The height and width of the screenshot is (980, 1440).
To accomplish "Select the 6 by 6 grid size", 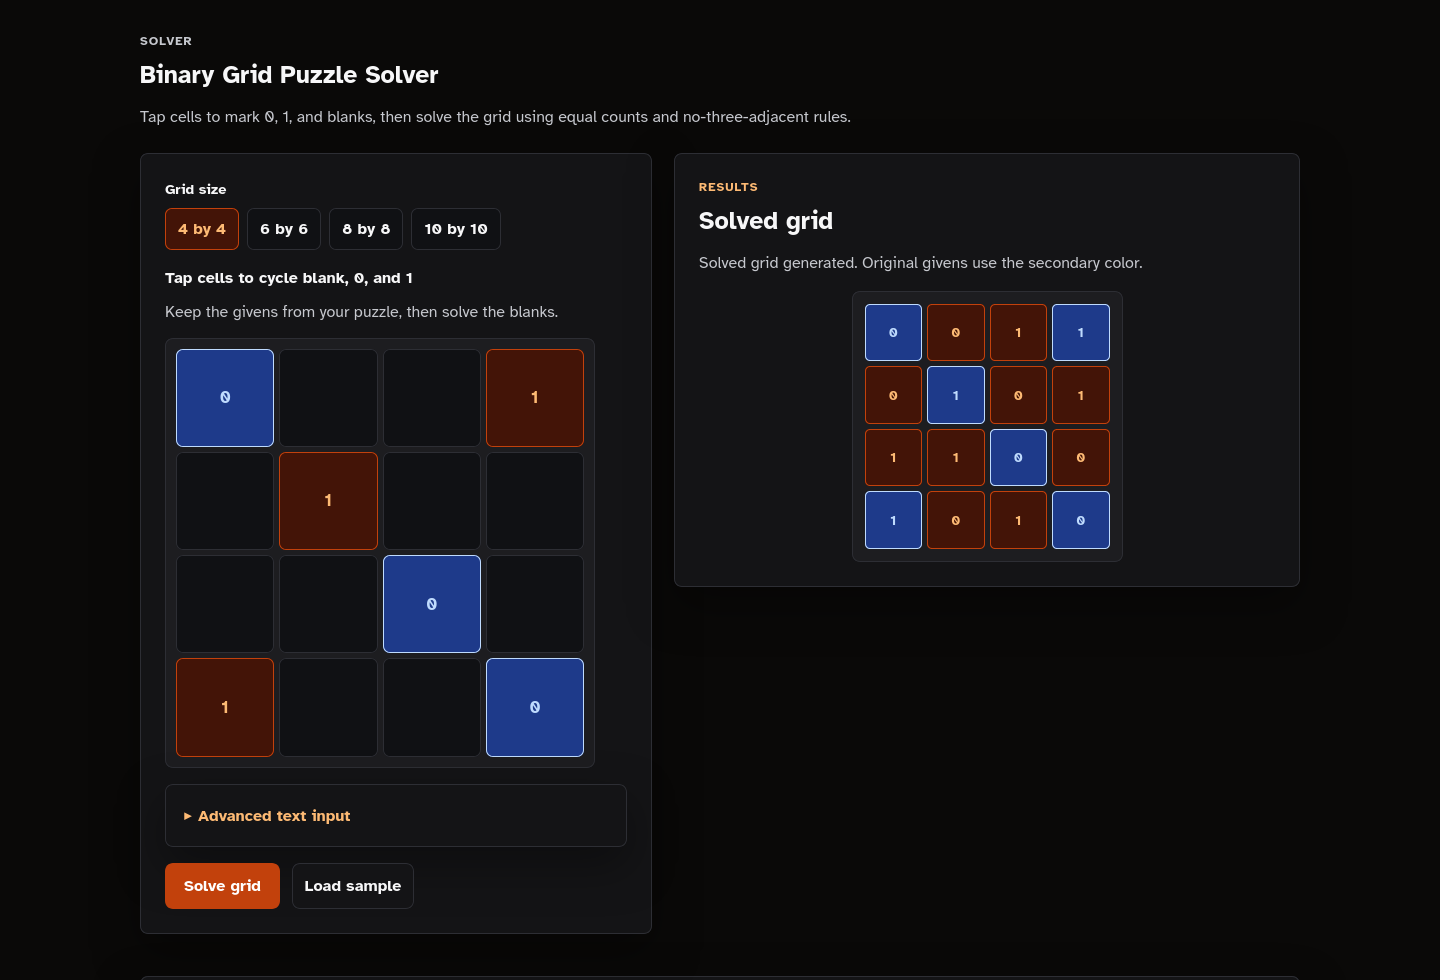I will click(x=284, y=229).
